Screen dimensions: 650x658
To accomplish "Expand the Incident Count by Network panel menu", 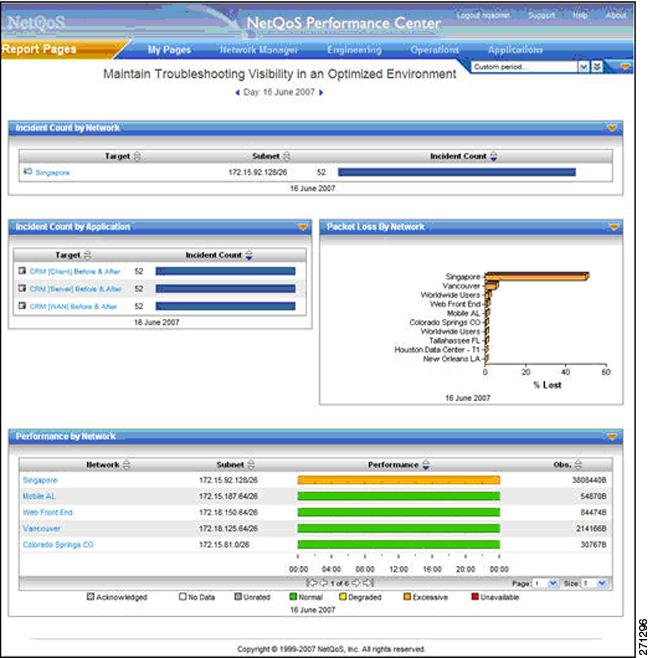I will click(612, 128).
